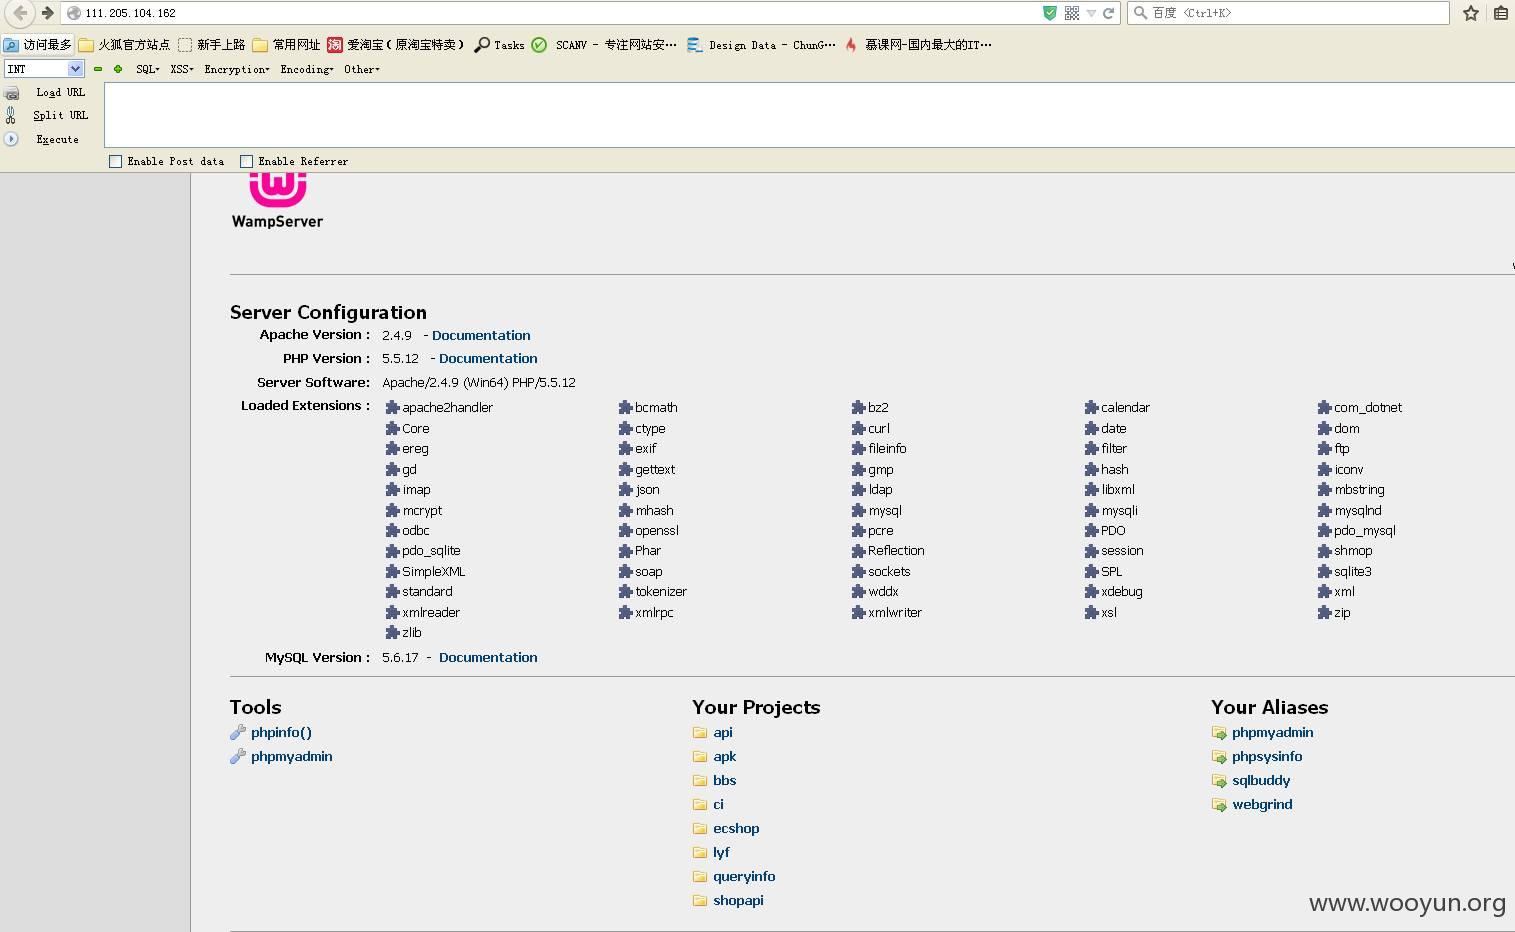Viewport: 1515px width, 932px height.
Task: Open the bookmarks list icon beside the star
Action: point(1501,13)
